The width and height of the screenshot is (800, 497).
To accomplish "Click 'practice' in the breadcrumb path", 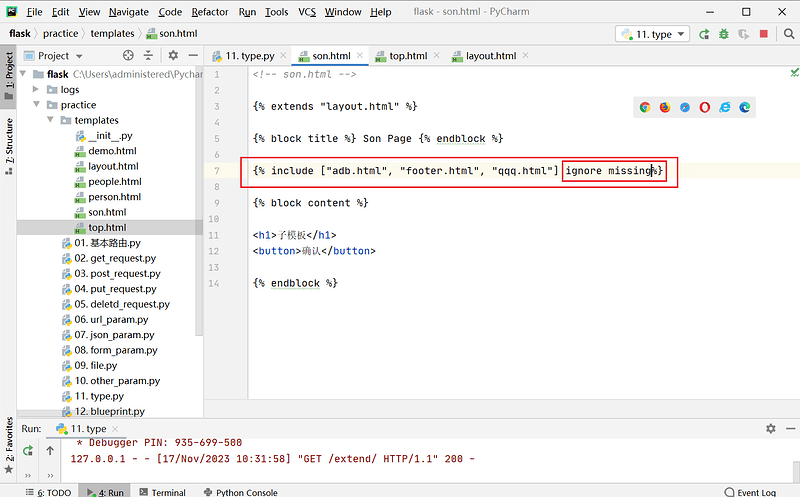I will click(x=61, y=34).
